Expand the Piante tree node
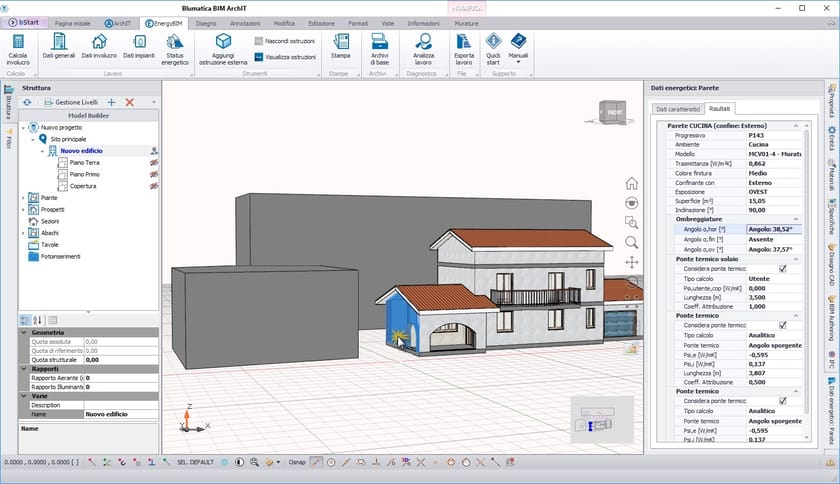840x484 pixels. pos(24,198)
